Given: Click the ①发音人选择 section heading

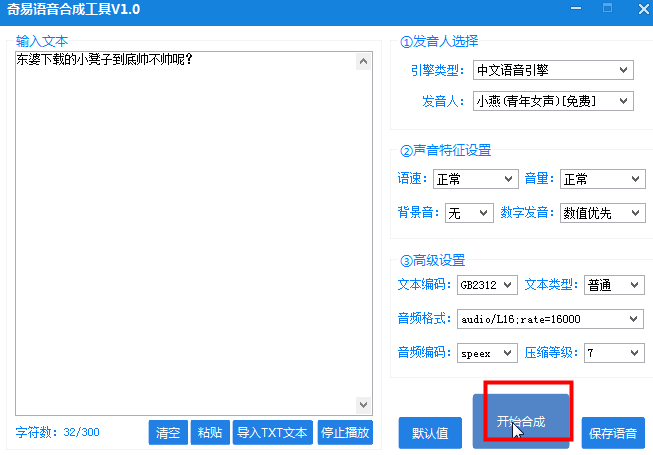Looking at the screenshot, I should click(439, 41).
